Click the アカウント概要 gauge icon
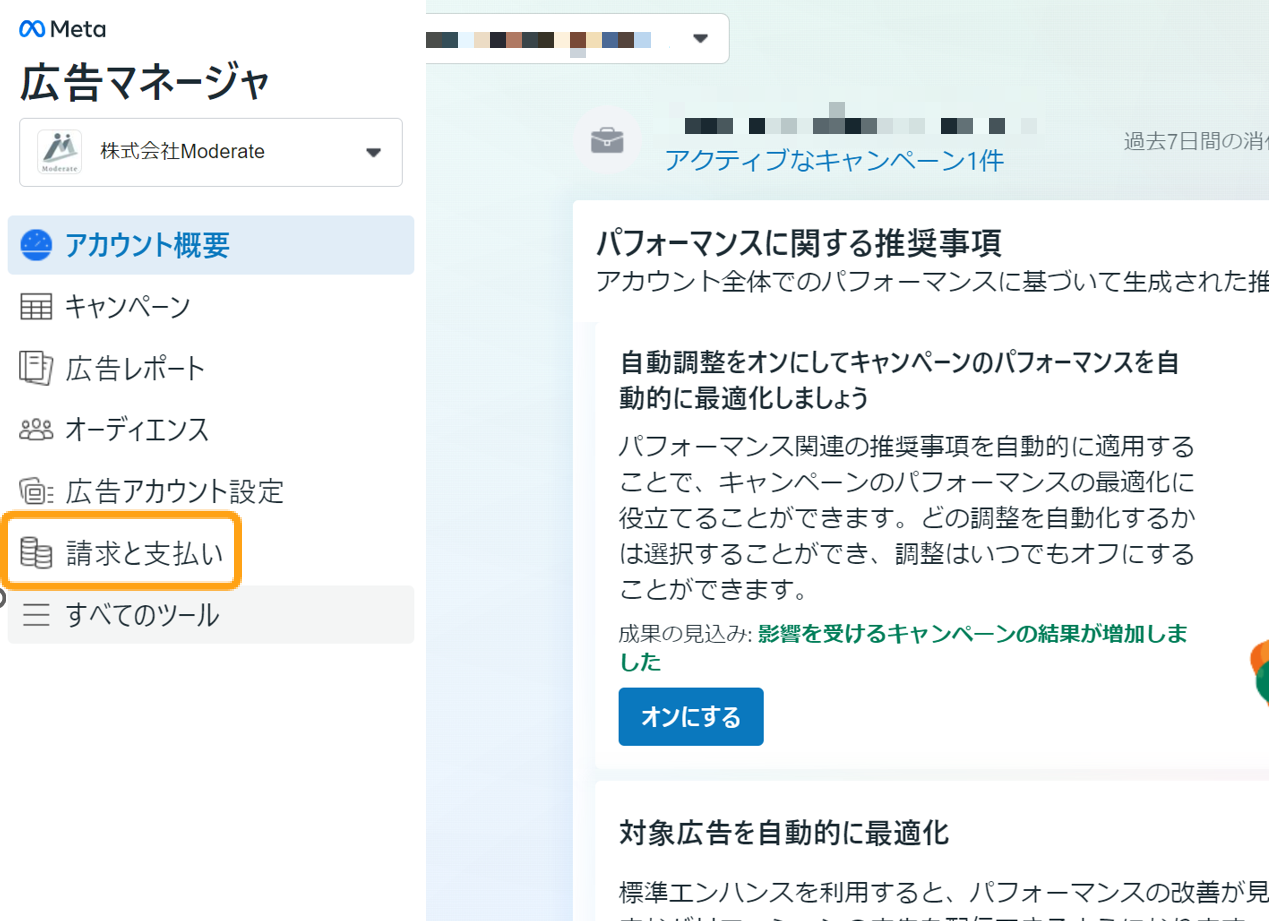Image resolution: width=1269 pixels, height=921 pixels. [36, 245]
